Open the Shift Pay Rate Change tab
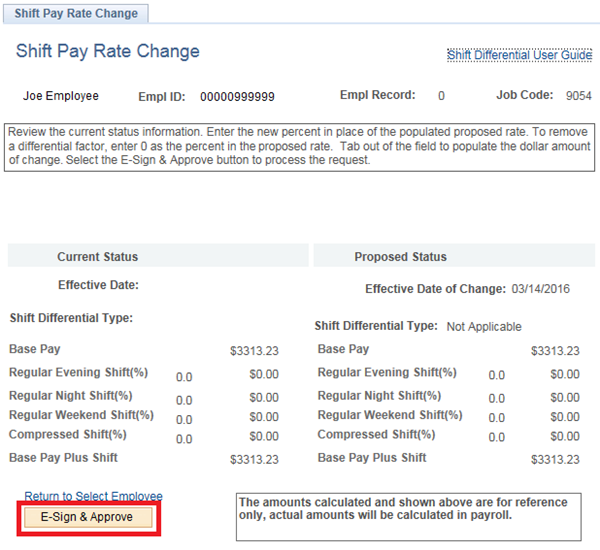This screenshot has width=600, height=550. click(x=76, y=13)
